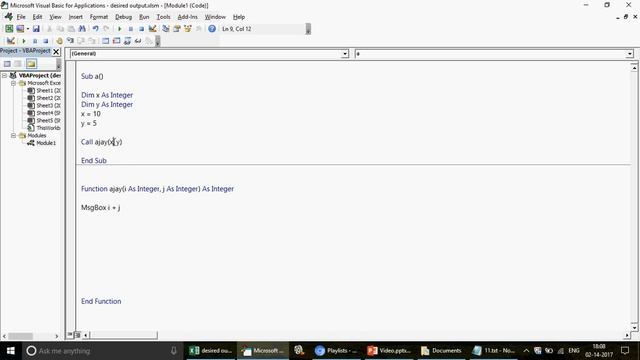Click View Code in Project panel
Viewport: 640px width, 360px height.
7,64
